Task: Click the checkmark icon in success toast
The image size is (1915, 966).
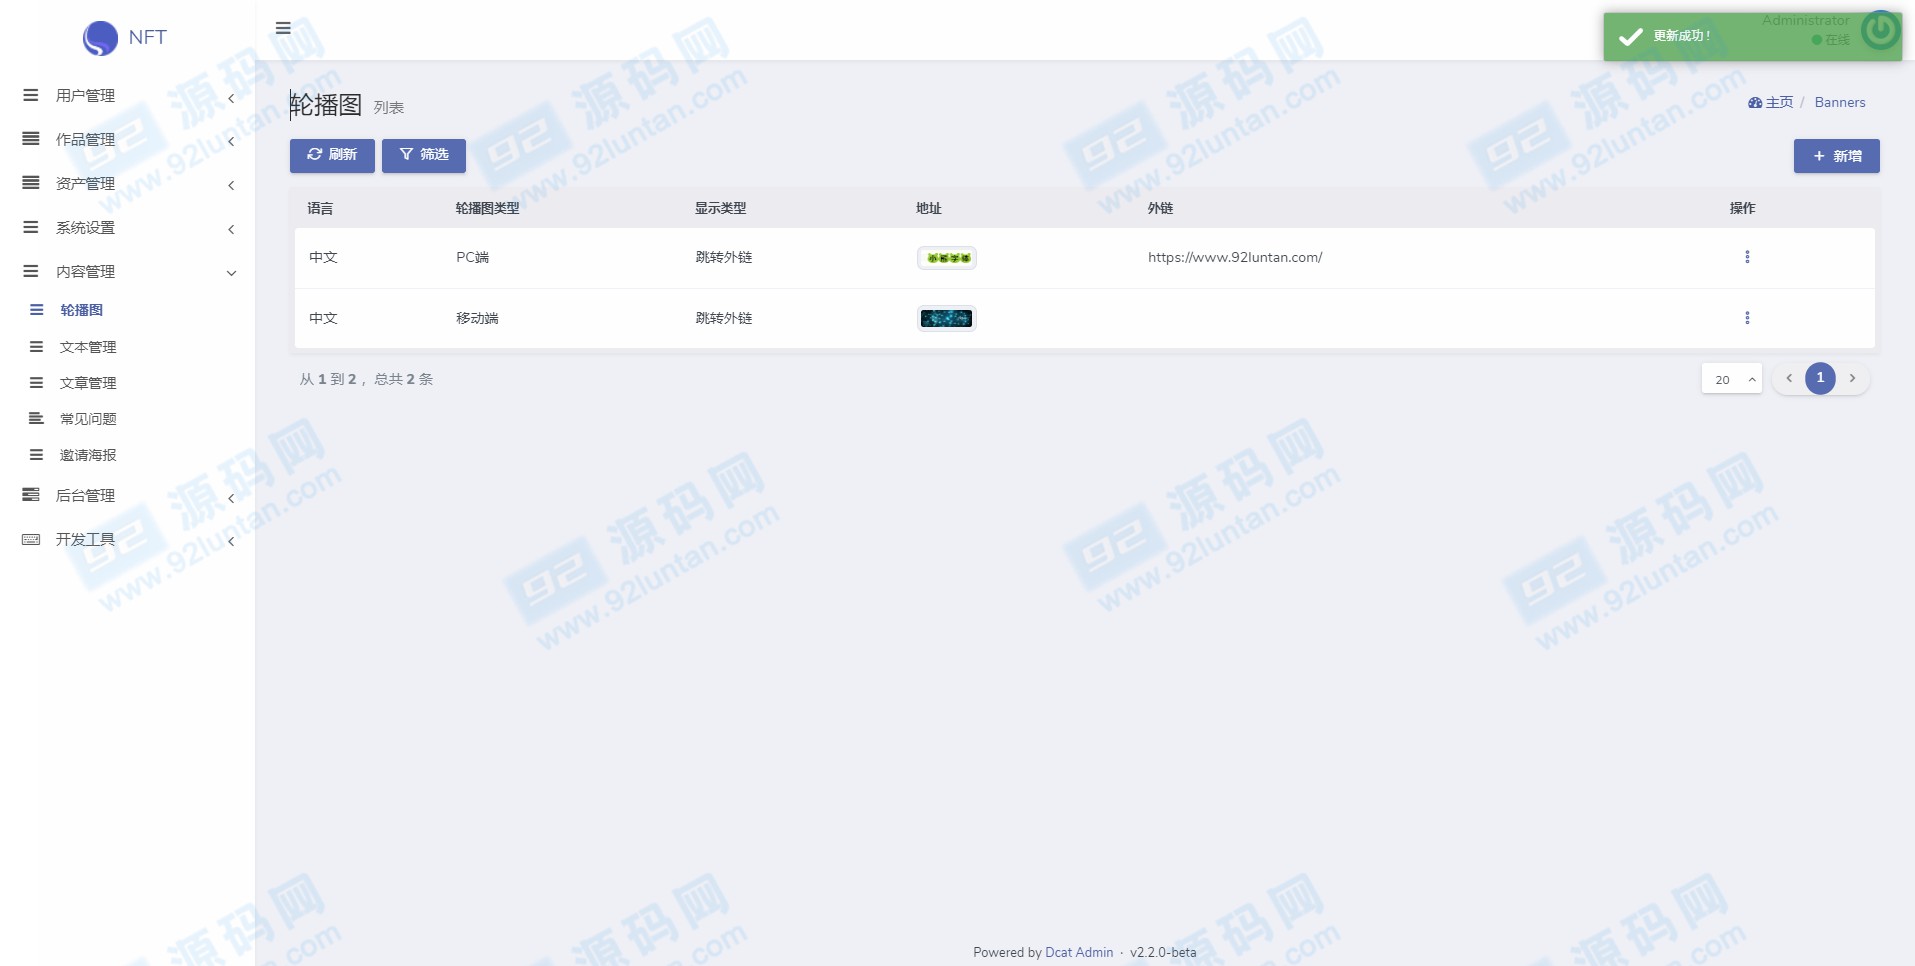Action: coord(1631,37)
